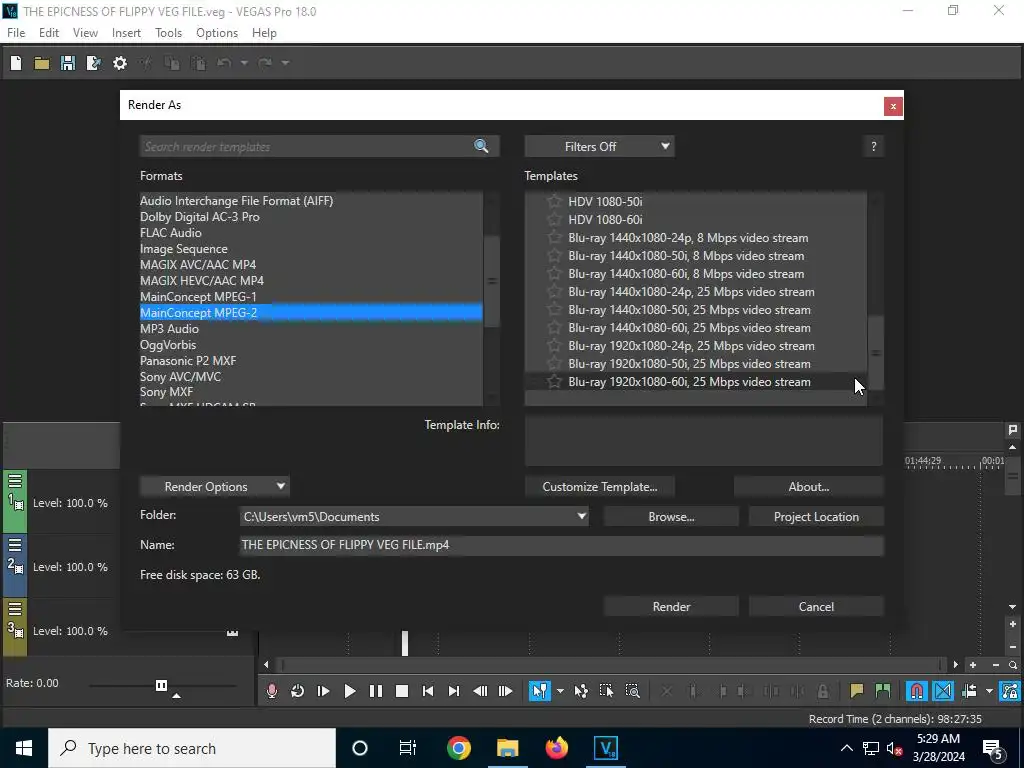Screen dimensions: 1024x768
Task: Open the Tools menu
Action: click(x=168, y=33)
